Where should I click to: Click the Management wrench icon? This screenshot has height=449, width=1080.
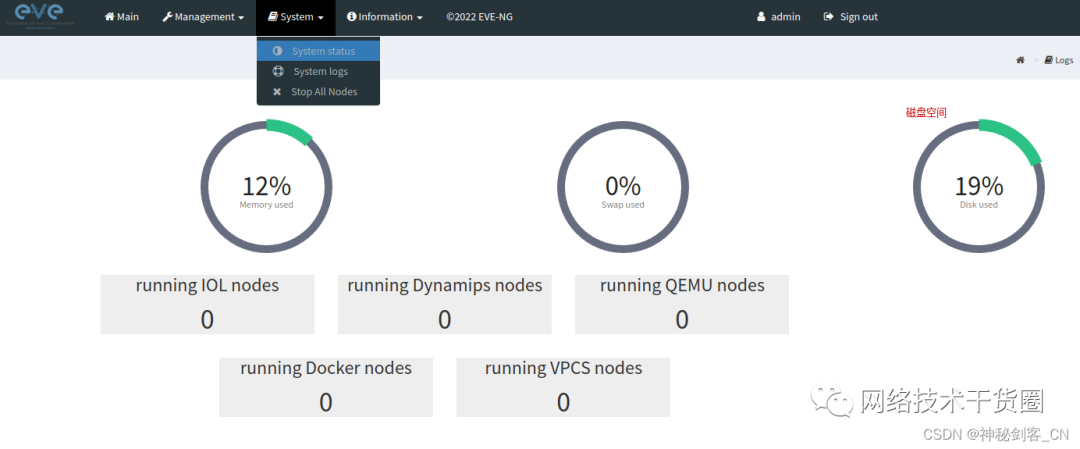click(x=167, y=17)
